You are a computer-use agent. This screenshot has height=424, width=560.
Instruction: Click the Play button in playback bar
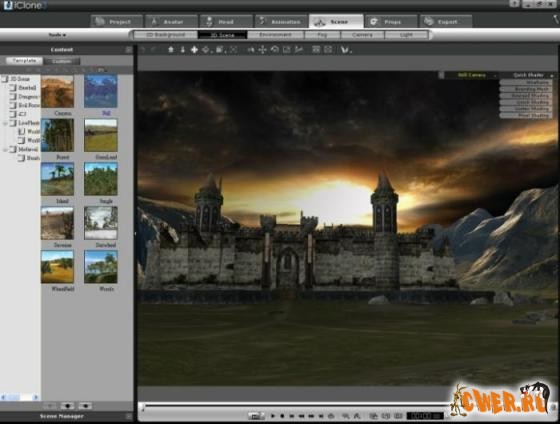(272, 416)
